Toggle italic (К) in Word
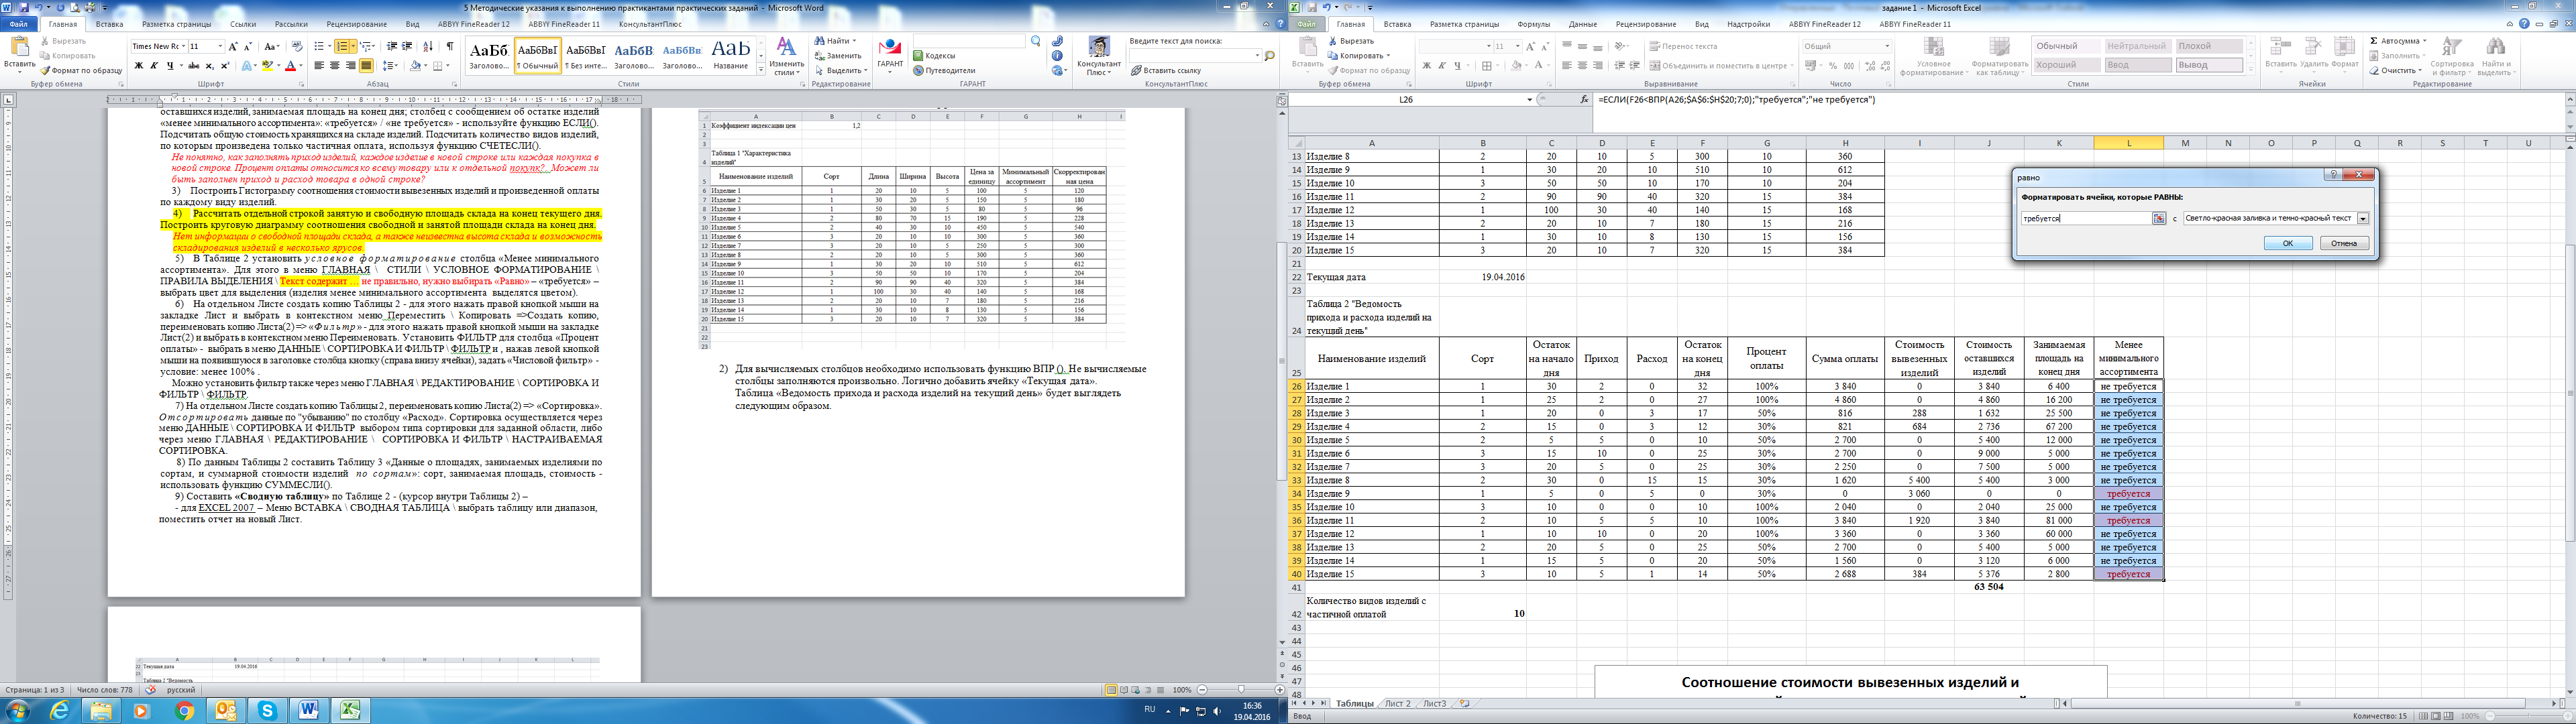The height and width of the screenshot is (724, 2576). coord(154,66)
